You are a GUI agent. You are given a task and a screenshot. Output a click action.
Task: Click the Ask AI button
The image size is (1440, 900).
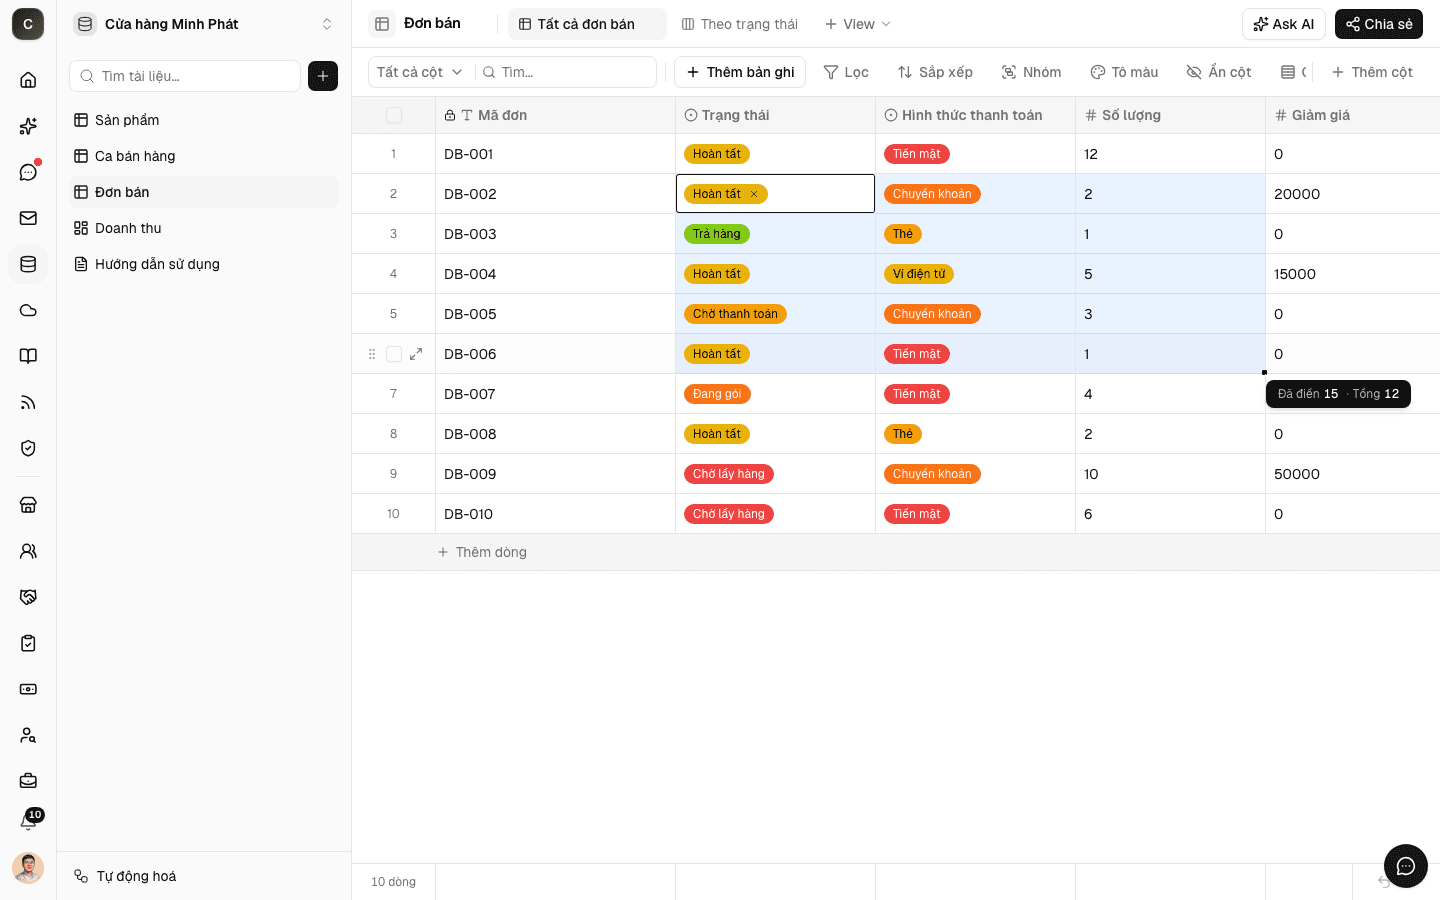tap(1284, 24)
